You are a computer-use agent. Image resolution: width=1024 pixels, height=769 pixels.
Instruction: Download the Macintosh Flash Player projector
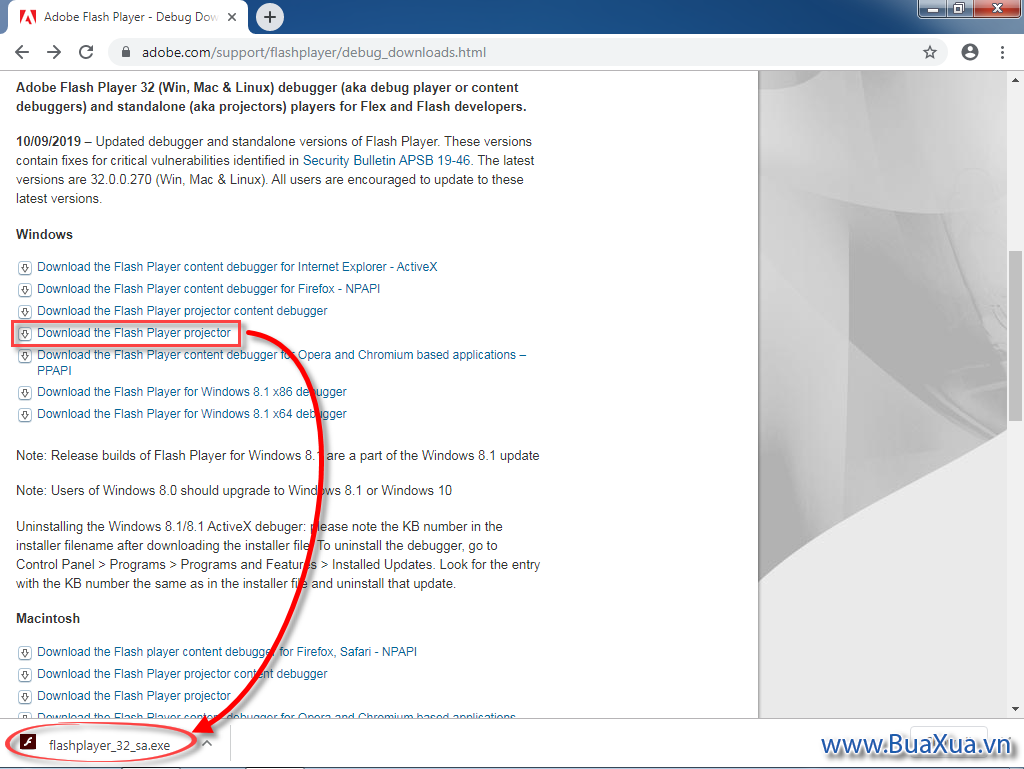point(134,697)
